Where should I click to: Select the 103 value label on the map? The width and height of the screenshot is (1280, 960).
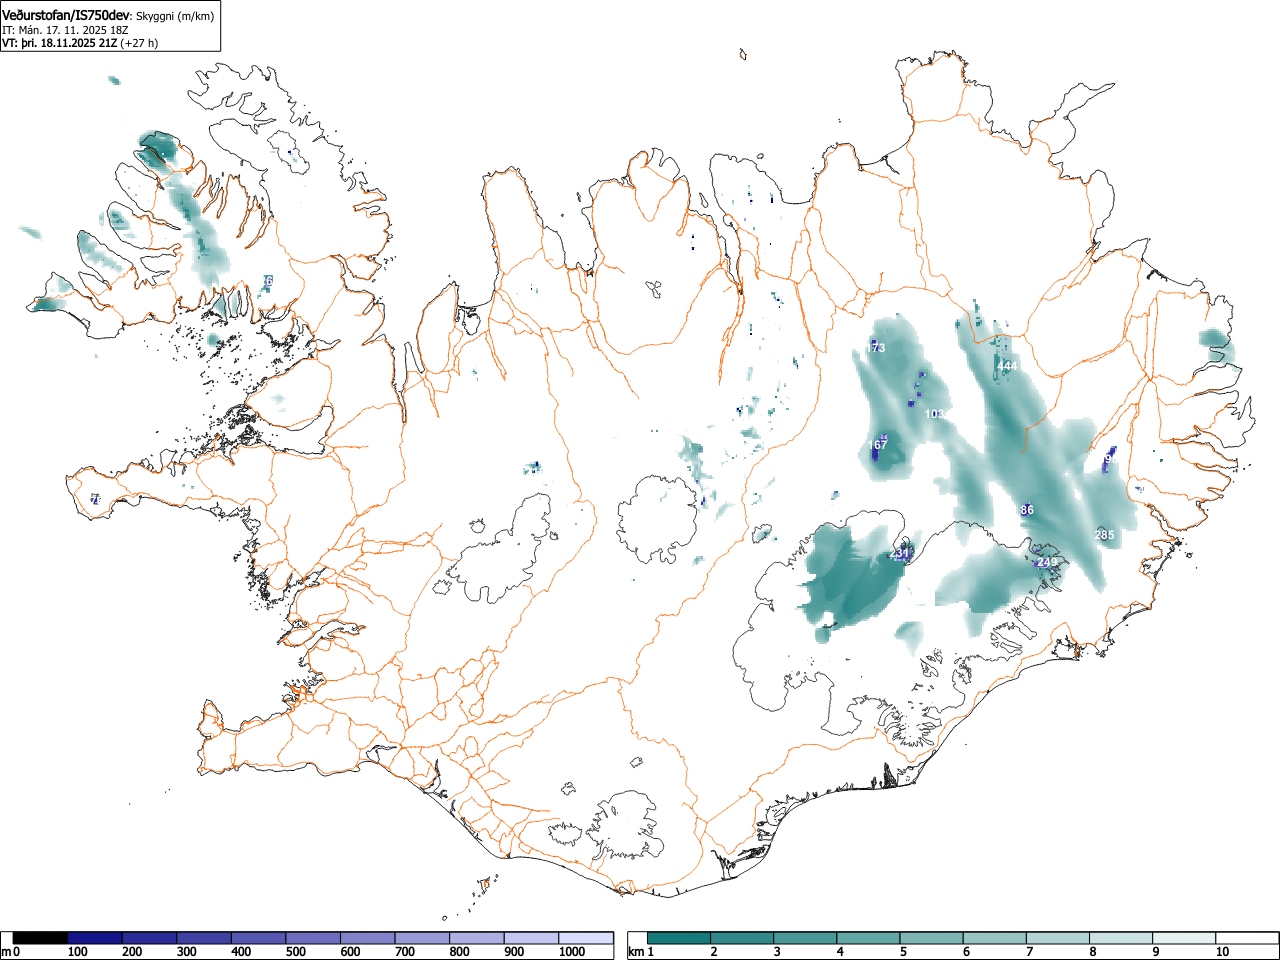point(935,414)
